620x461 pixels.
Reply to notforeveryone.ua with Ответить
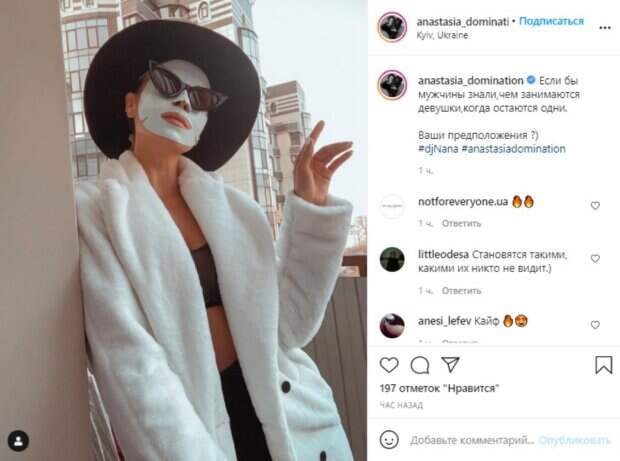pyautogui.click(x=461, y=223)
